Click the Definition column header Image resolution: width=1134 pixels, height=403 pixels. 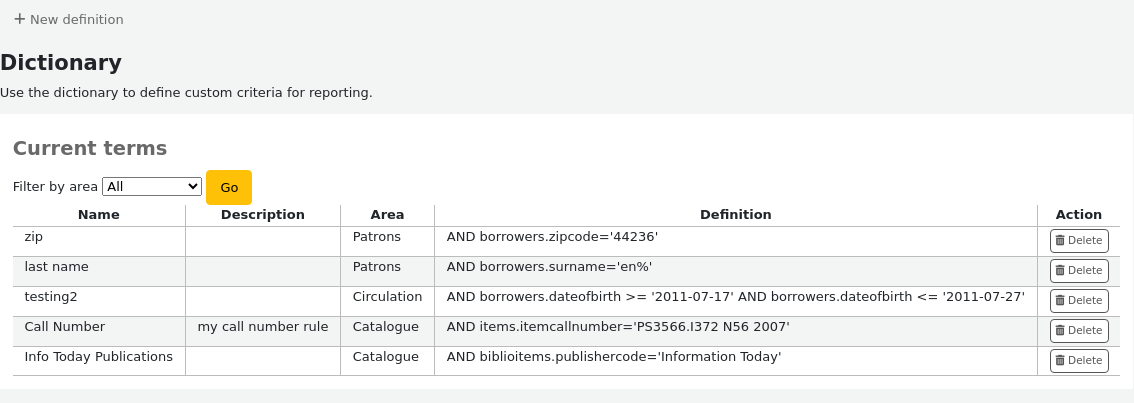(735, 215)
